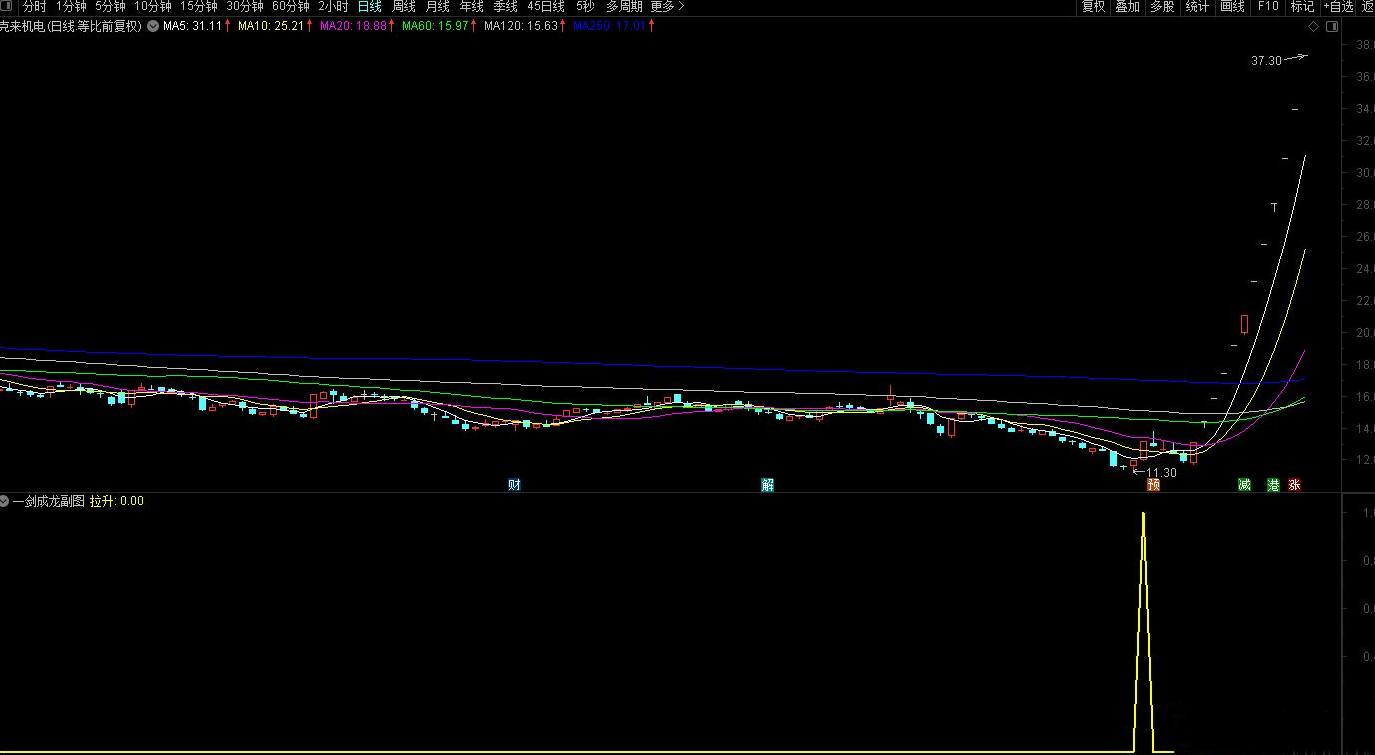Switch to 周线 weekly period tab
Screen dimensions: 1375x755
tap(404, 7)
